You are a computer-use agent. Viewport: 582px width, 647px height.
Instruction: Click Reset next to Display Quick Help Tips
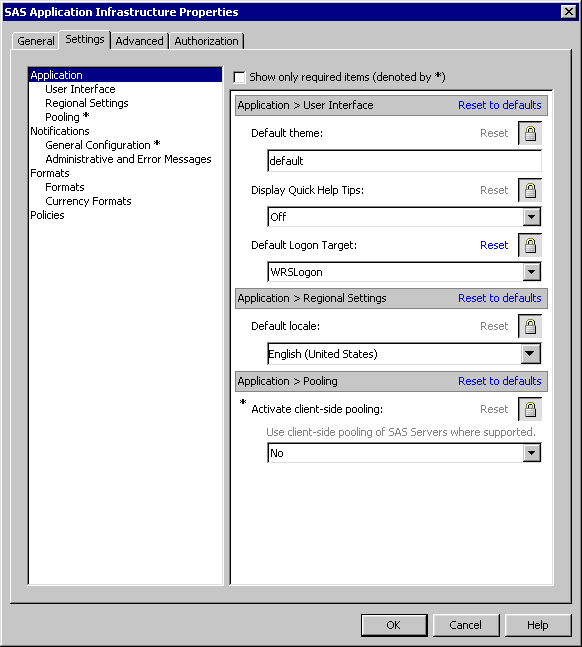494,190
